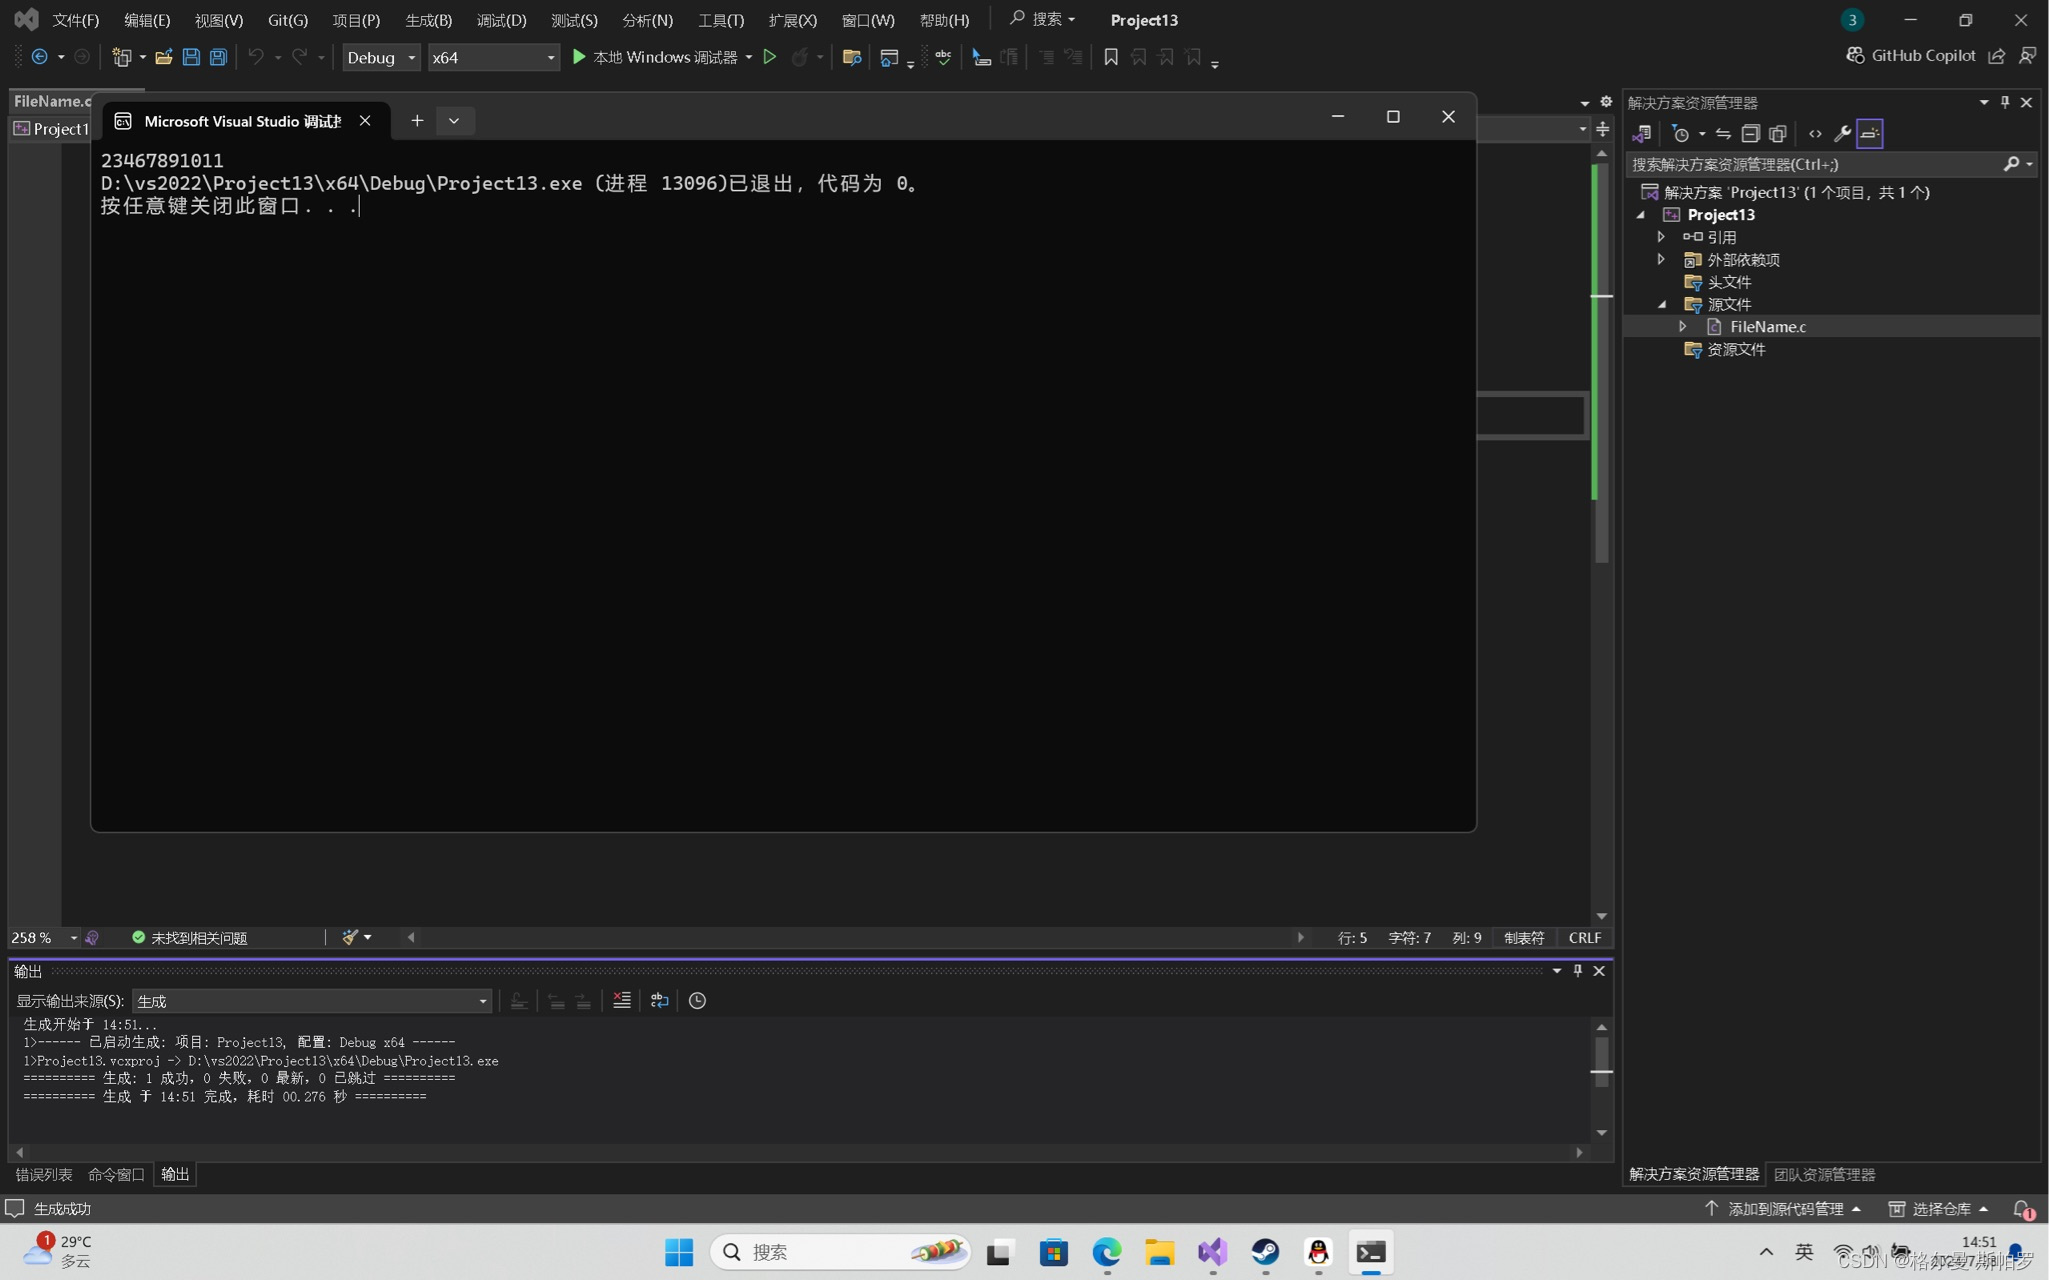
Task: Open the 生成(B) build menu
Action: point(428,20)
